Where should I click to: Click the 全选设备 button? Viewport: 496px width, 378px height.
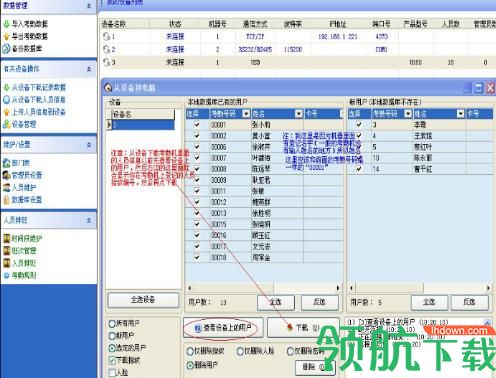point(143,300)
